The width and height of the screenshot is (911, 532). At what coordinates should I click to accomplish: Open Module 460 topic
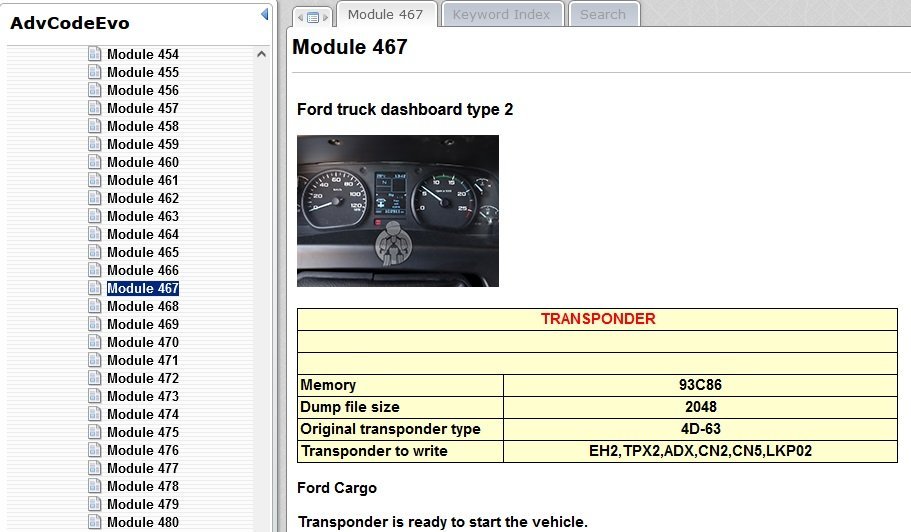pyautogui.click(x=143, y=162)
